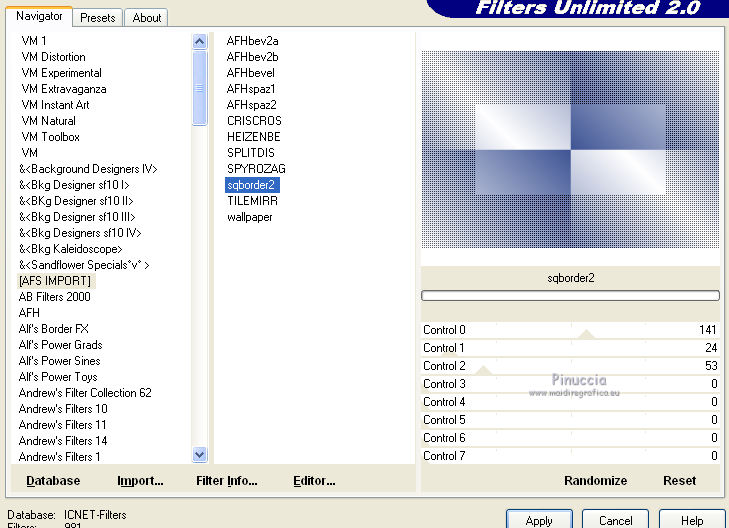Image resolution: width=729 pixels, height=528 pixels.
Task: Click the category list scroll up arrow
Action: [199, 42]
